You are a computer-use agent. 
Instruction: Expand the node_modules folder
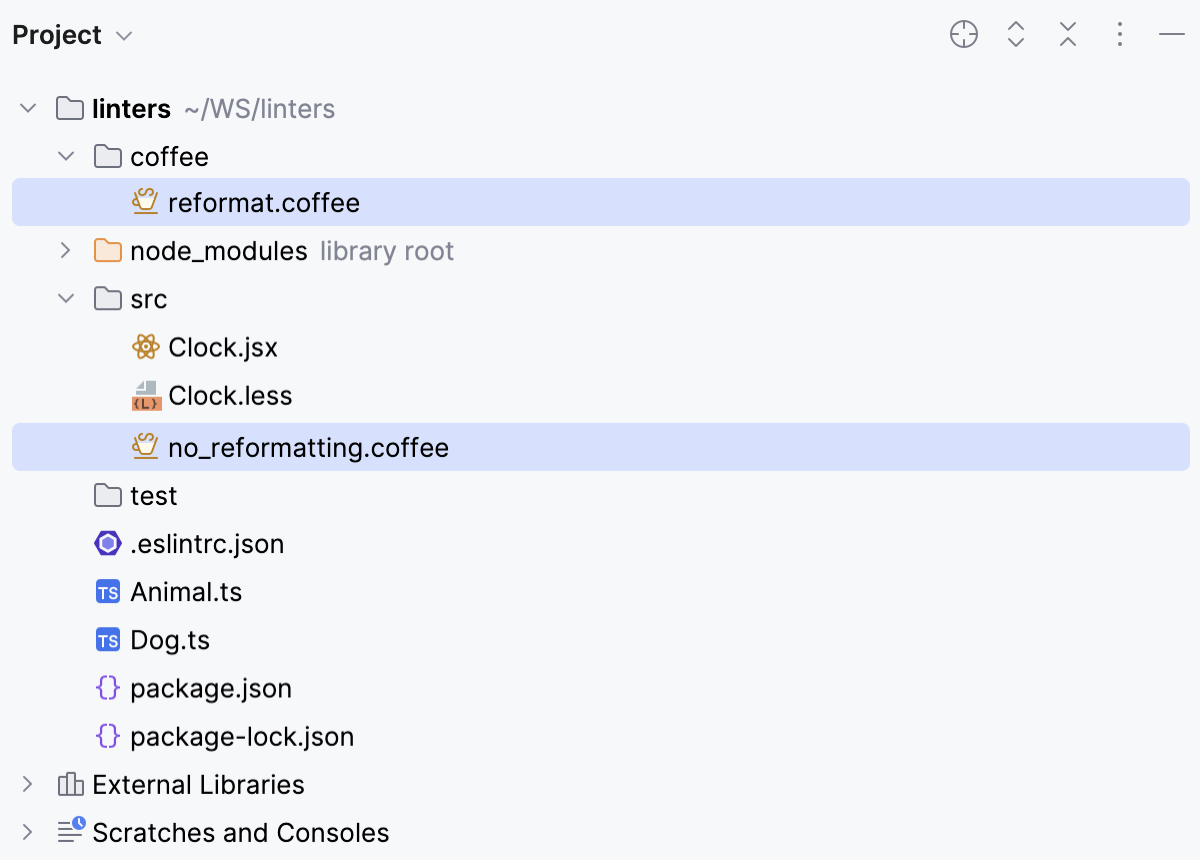click(x=66, y=250)
